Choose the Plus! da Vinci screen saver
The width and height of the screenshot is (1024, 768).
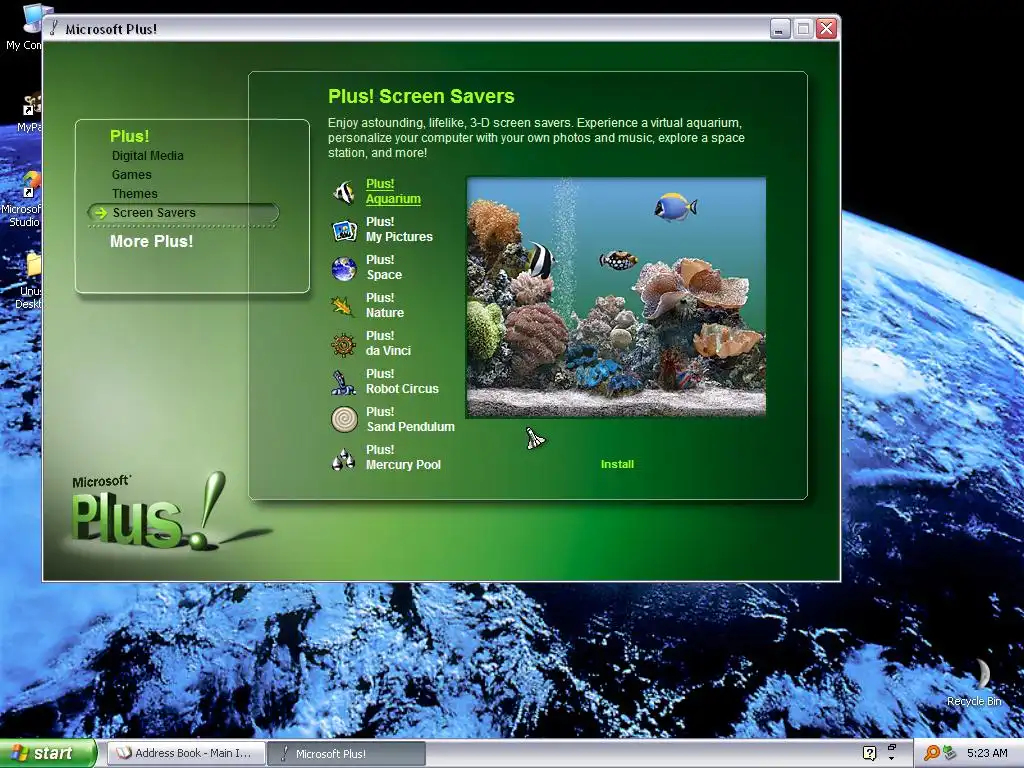(x=389, y=343)
